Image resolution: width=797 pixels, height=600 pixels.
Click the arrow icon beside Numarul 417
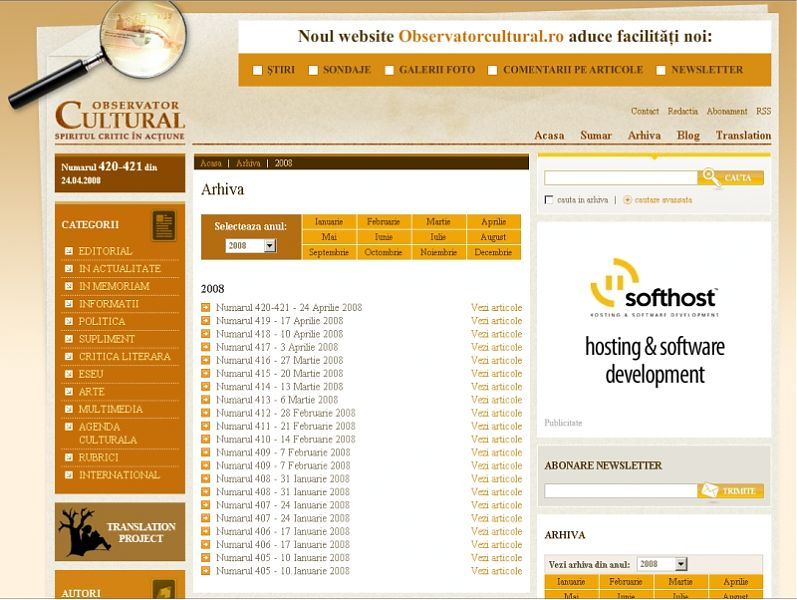point(205,347)
